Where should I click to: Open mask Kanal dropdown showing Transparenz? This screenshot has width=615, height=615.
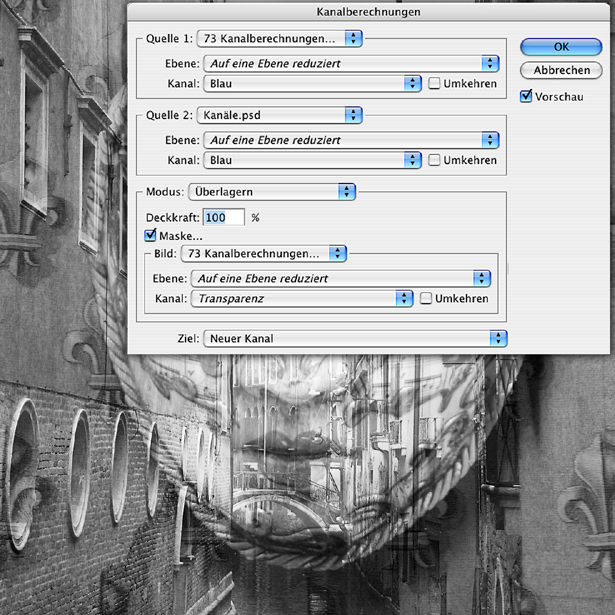tap(302, 298)
